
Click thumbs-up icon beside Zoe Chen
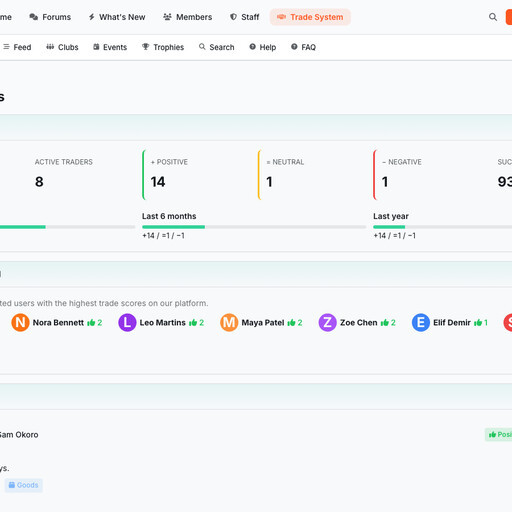point(385,323)
